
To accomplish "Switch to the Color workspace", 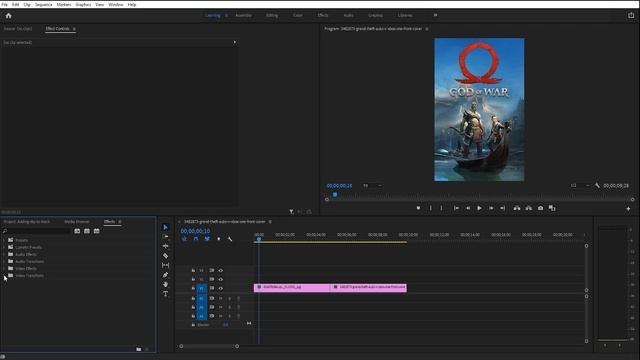I will pyautogui.click(x=298, y=15).
